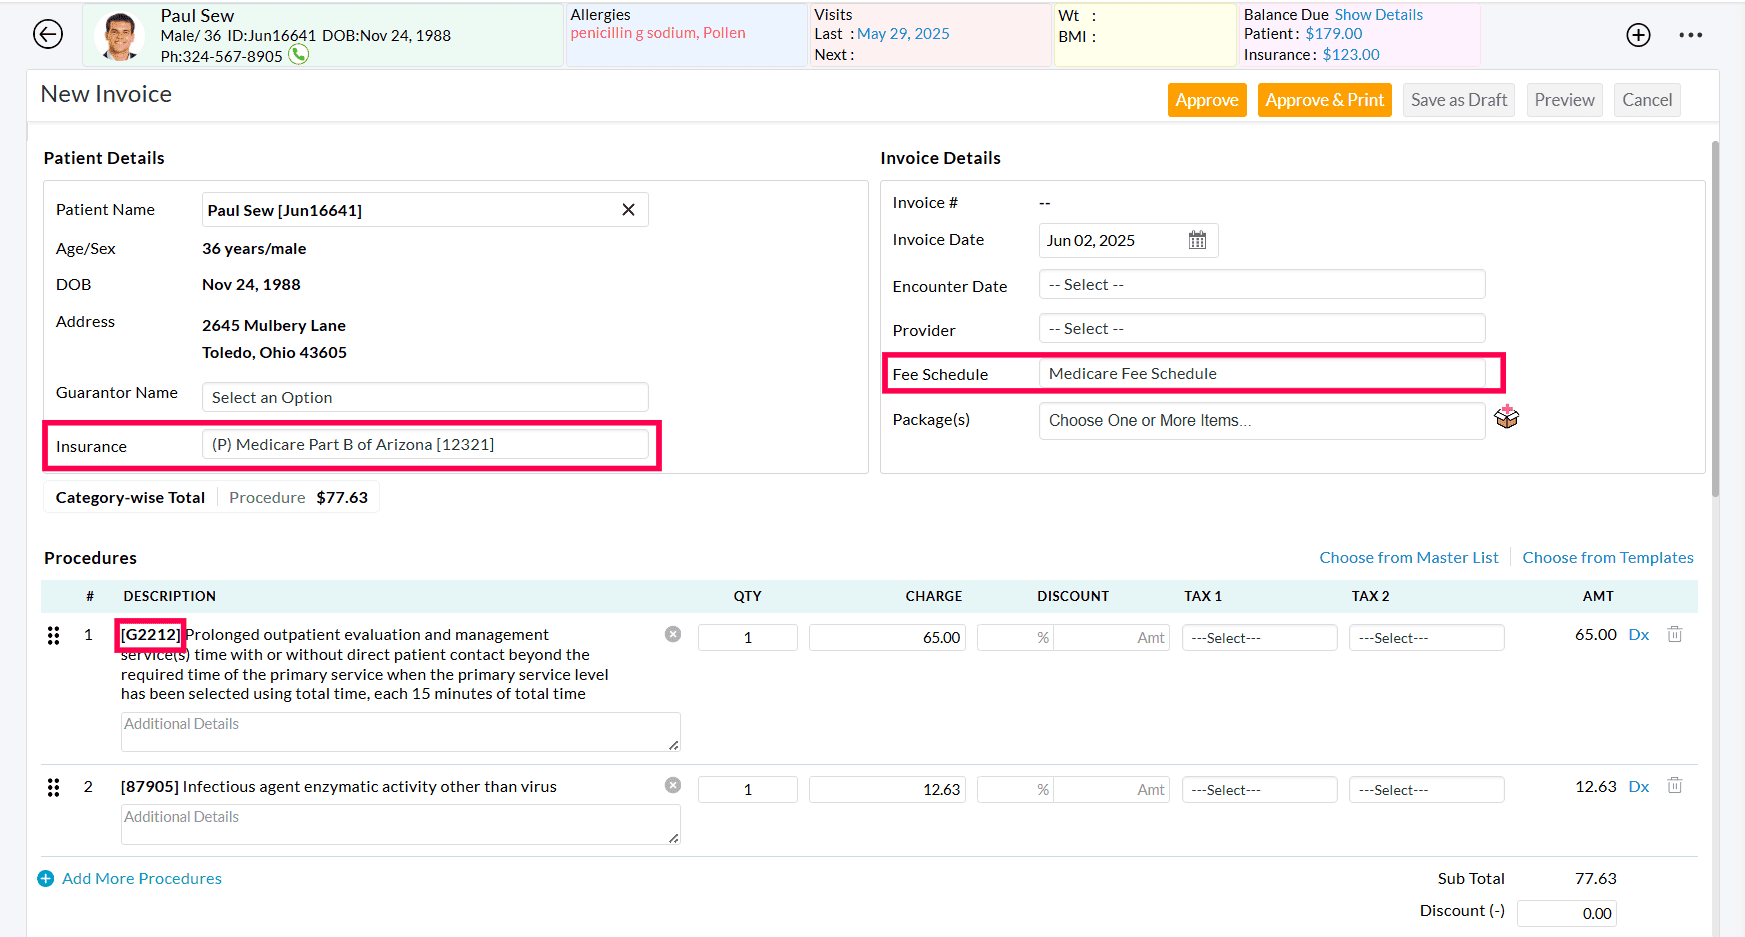Open the Provider select dropdown
The image size is (1745, 937).
(1261, 329)
